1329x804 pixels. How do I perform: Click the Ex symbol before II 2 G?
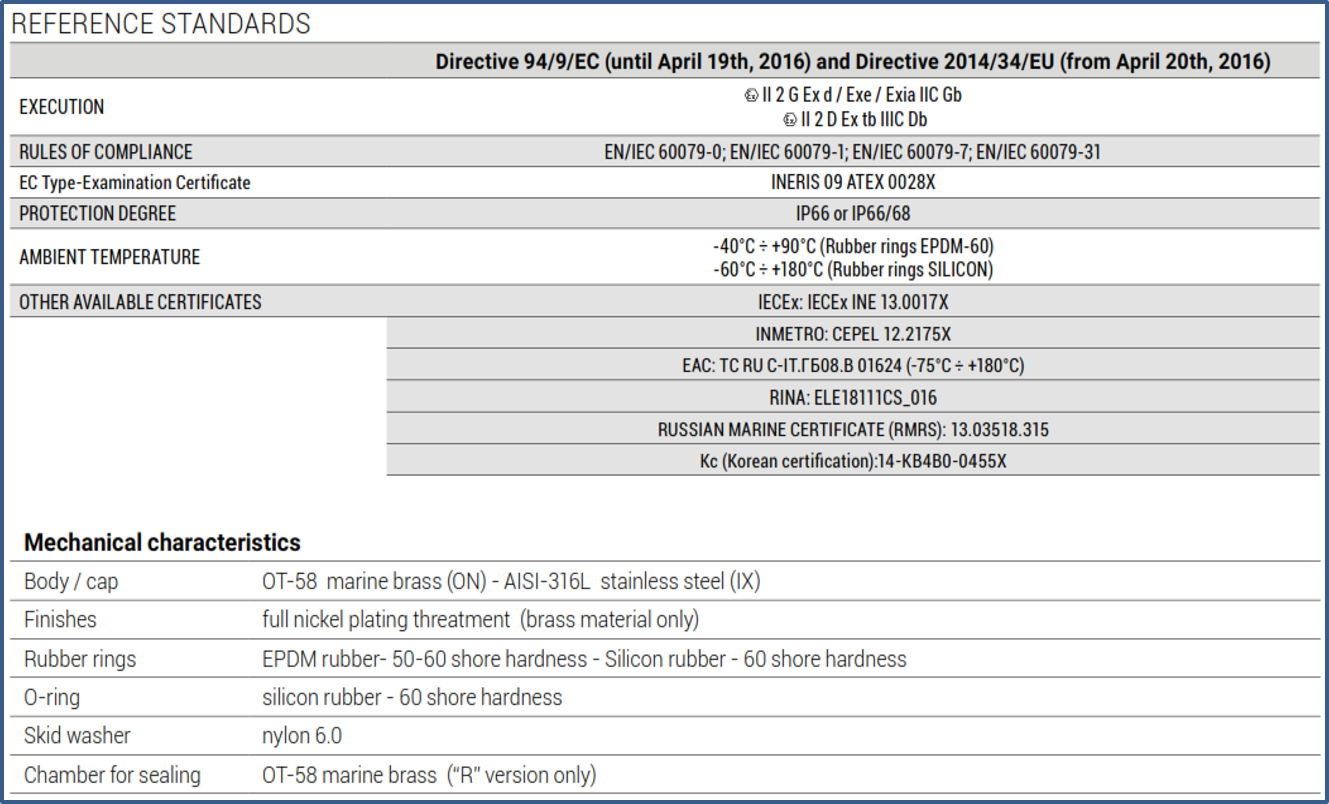click(x=750, y=96)
